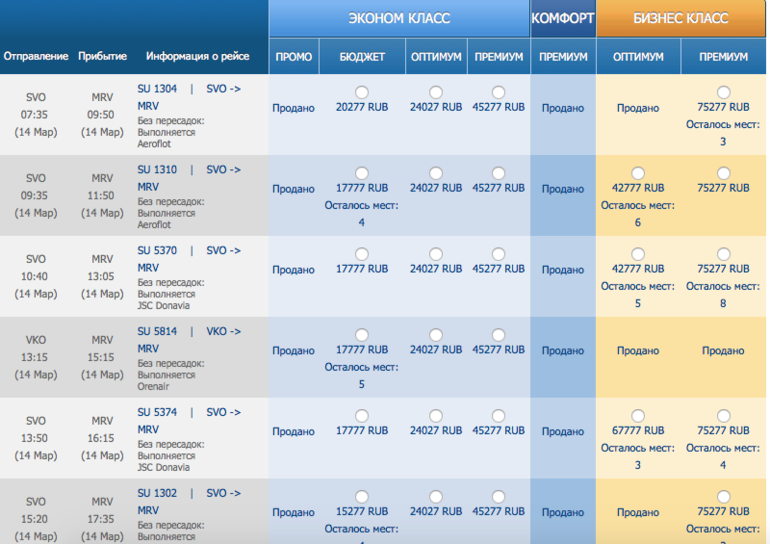The height and width of the screenshot is (544, 770).
Task: Click the ЭКОНОМ КЛАСС header tab
Action: coord(399,18)
